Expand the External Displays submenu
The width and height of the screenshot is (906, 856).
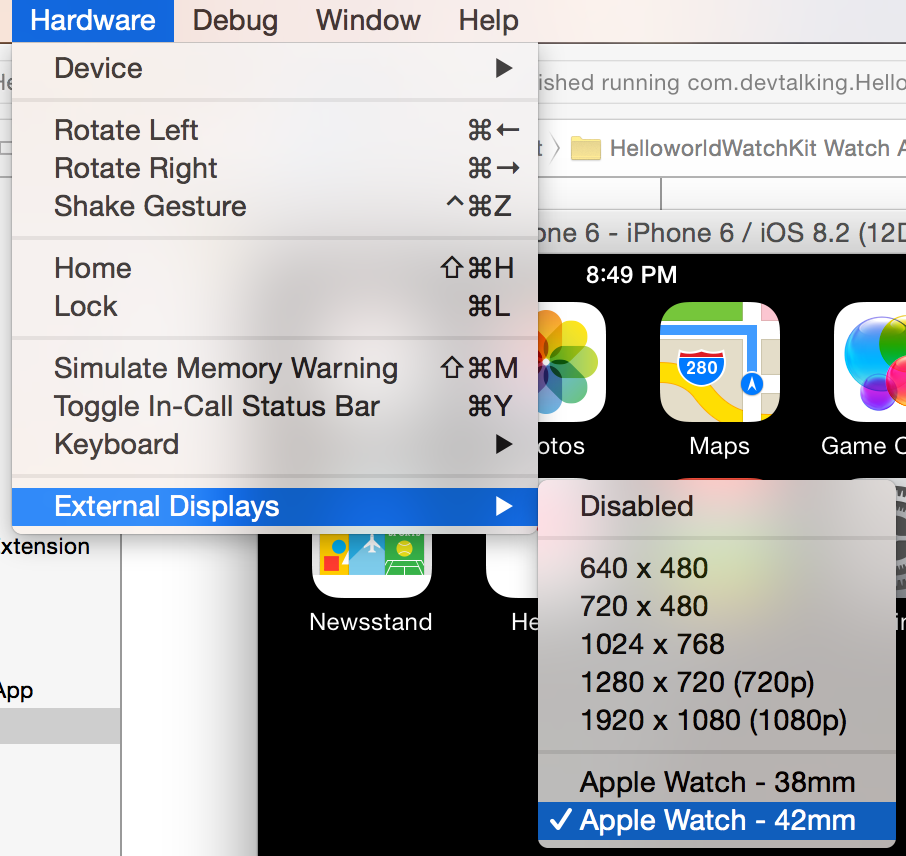(x=275, y=506)
